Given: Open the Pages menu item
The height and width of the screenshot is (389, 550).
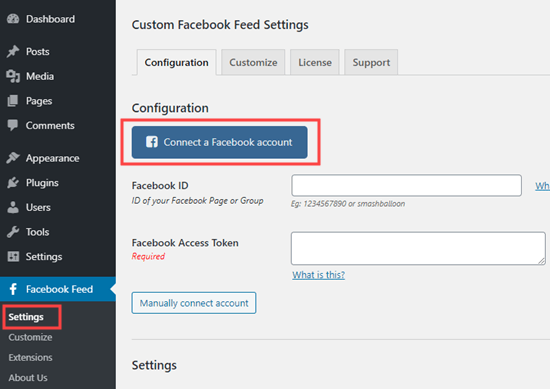Looking at the screenshot, I should pyautogui.click(x=58, y=101).
